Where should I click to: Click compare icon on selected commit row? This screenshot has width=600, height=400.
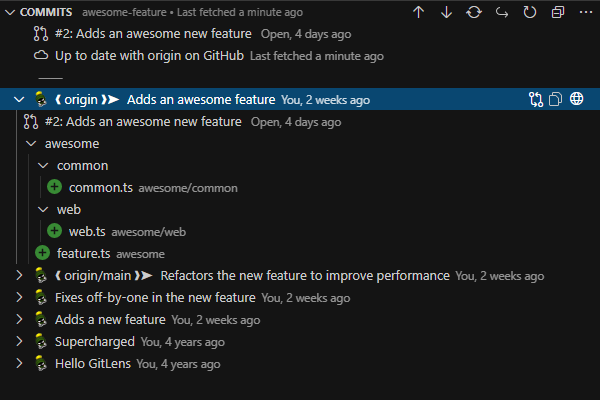(x=536, y=99)
